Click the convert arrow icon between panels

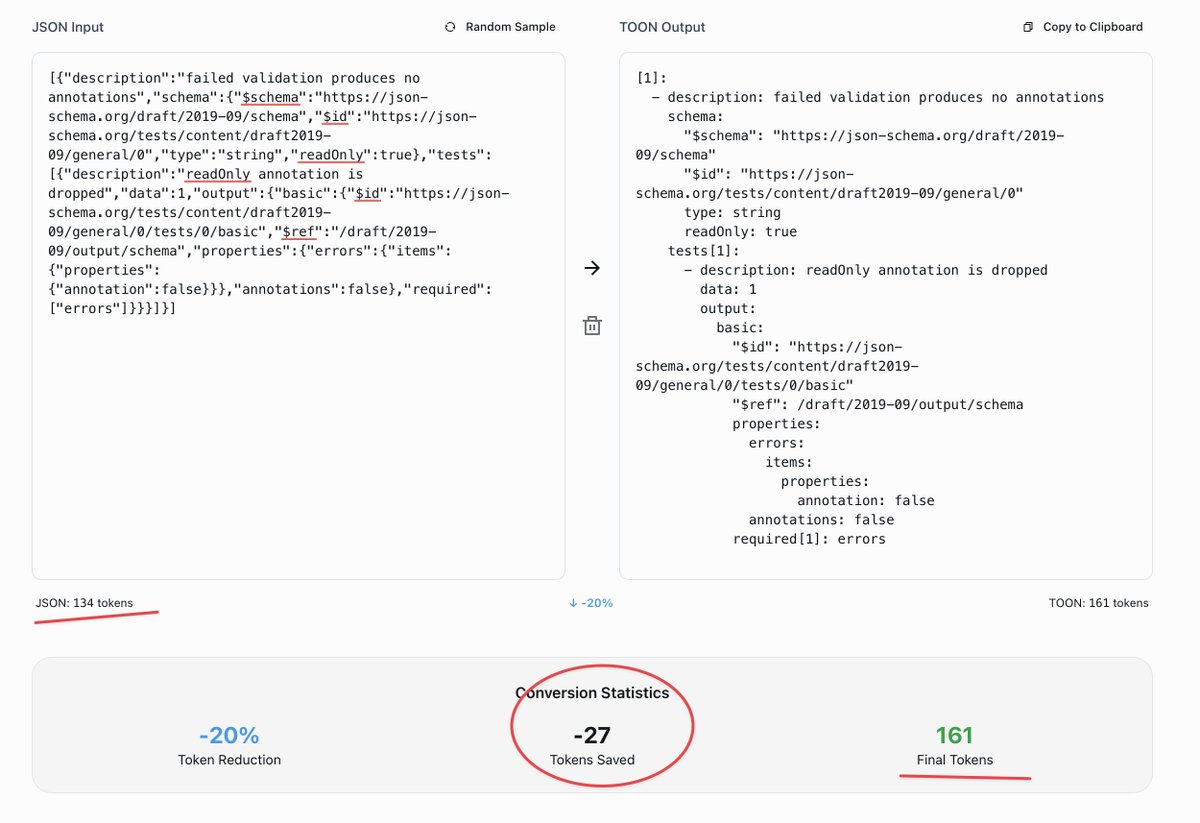coord(592,268)
